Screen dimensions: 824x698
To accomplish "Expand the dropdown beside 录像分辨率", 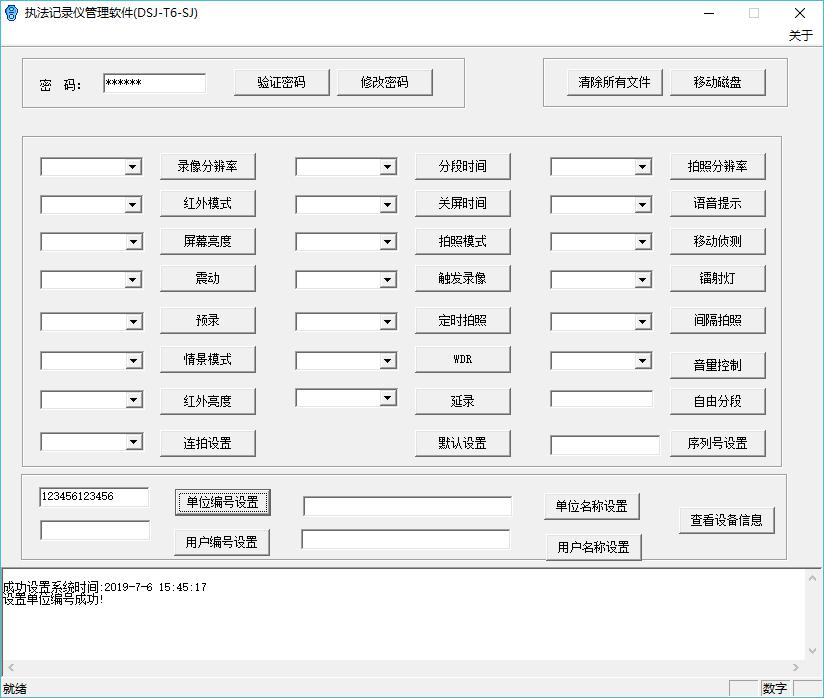I will (133, 167).
